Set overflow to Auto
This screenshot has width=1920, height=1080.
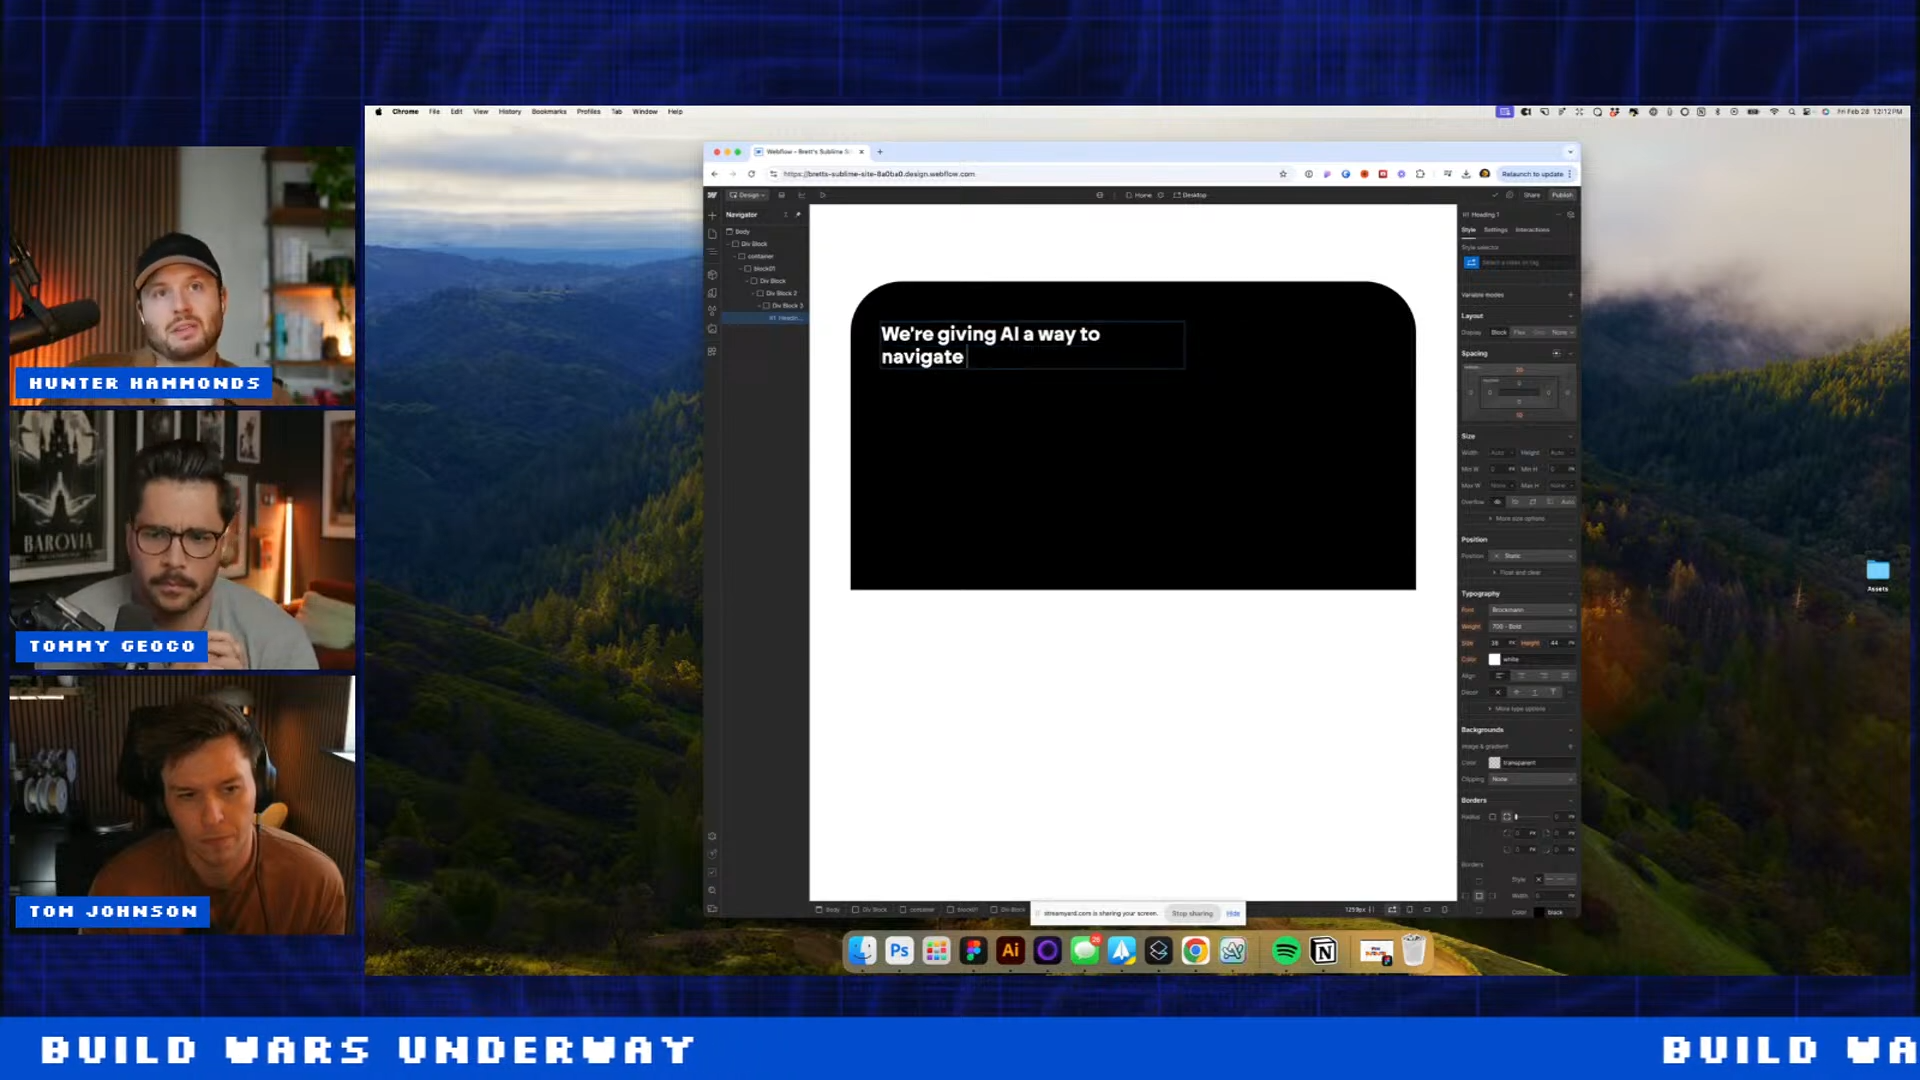(1567, 502)
